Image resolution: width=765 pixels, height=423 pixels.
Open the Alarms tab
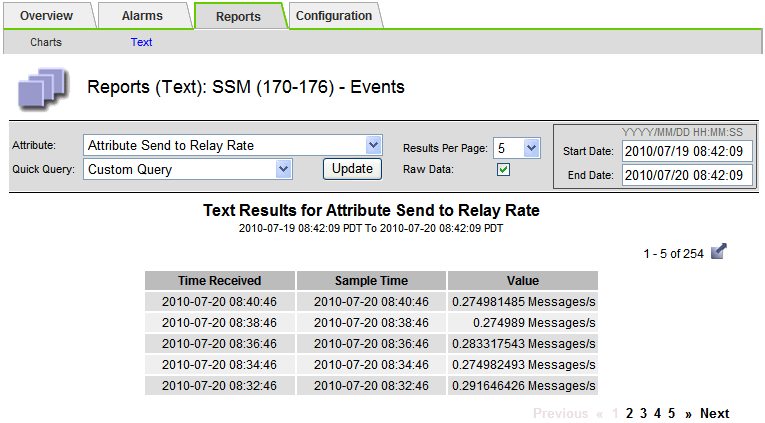pyautogui.click(x=142, y=16)
